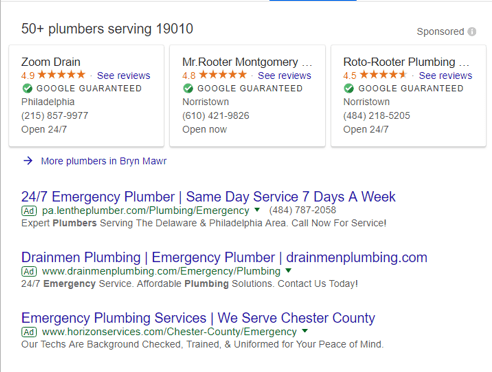Expand dropdown arrow next to pa.lentheplumber.com URL

coord(257,210)
